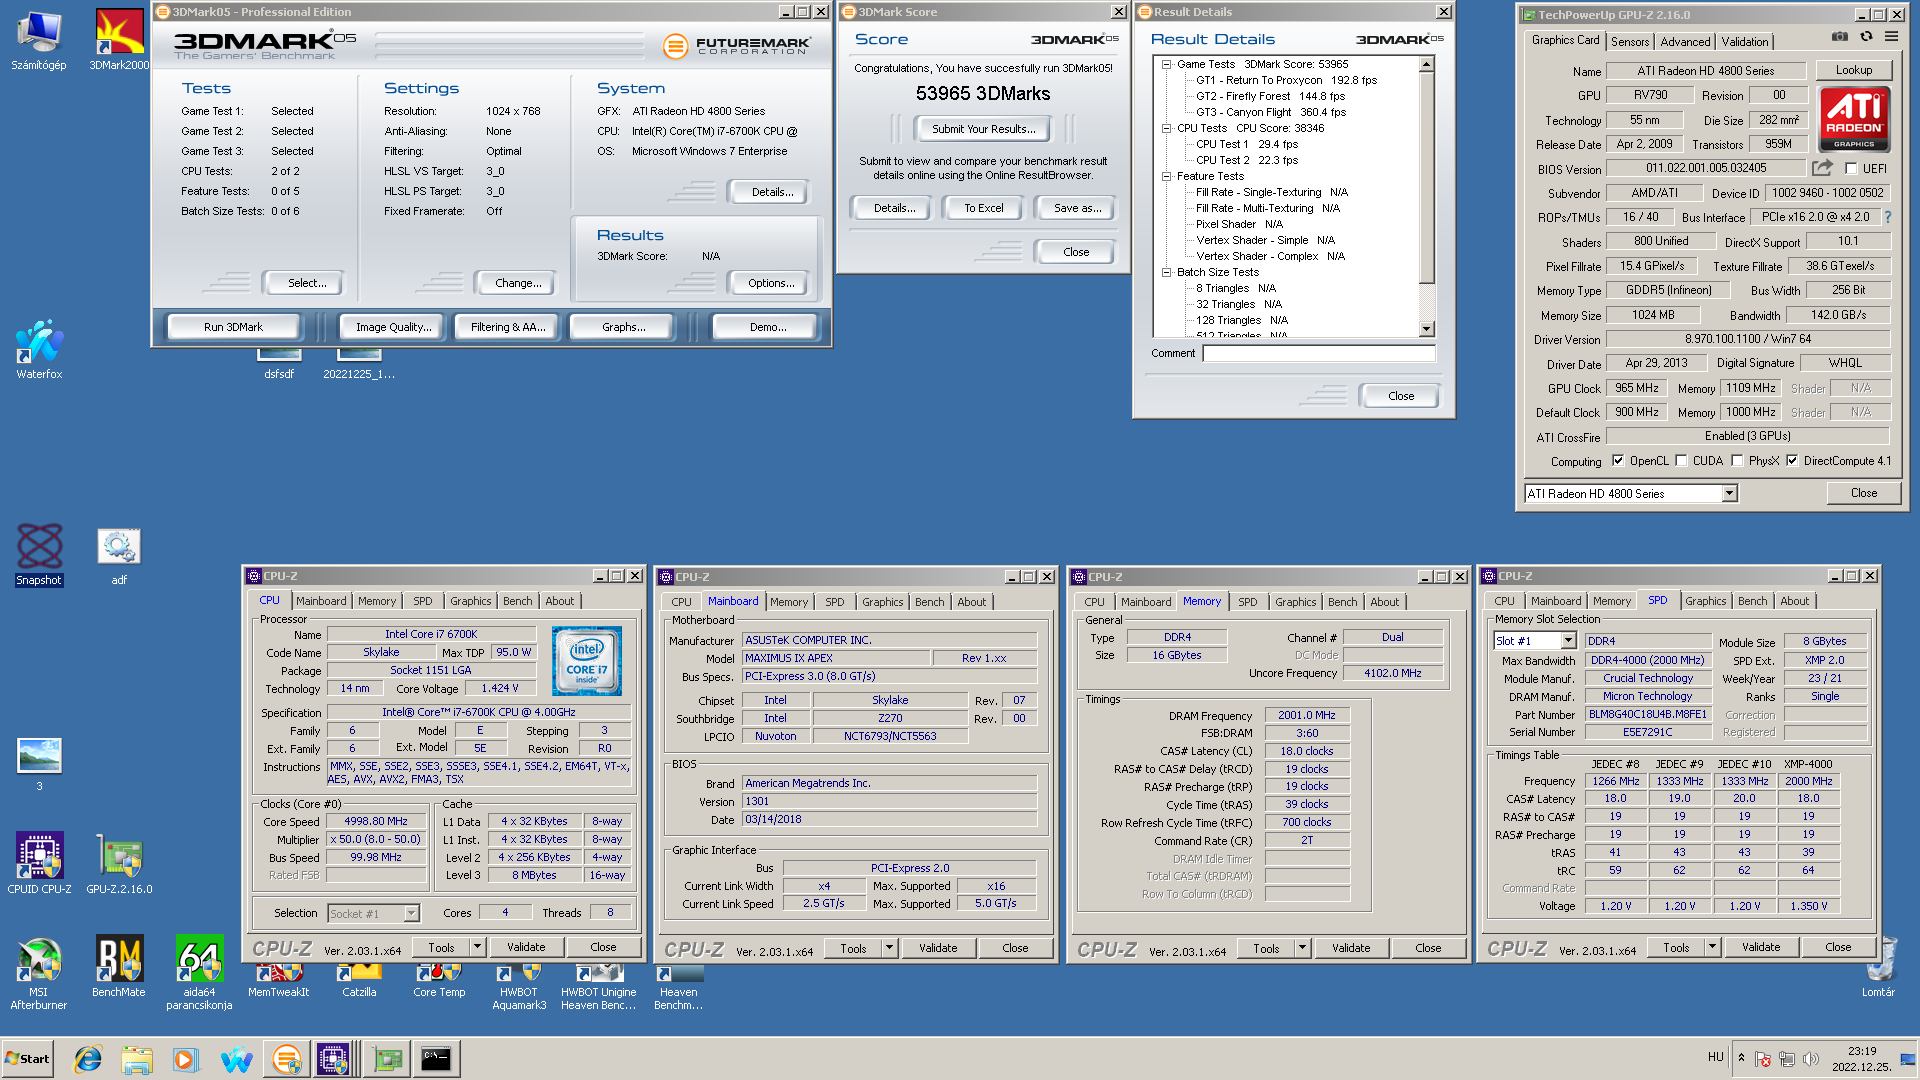
Task: Click Save as... button in 3DMark Score
Action: click(x=1077, y=208)
